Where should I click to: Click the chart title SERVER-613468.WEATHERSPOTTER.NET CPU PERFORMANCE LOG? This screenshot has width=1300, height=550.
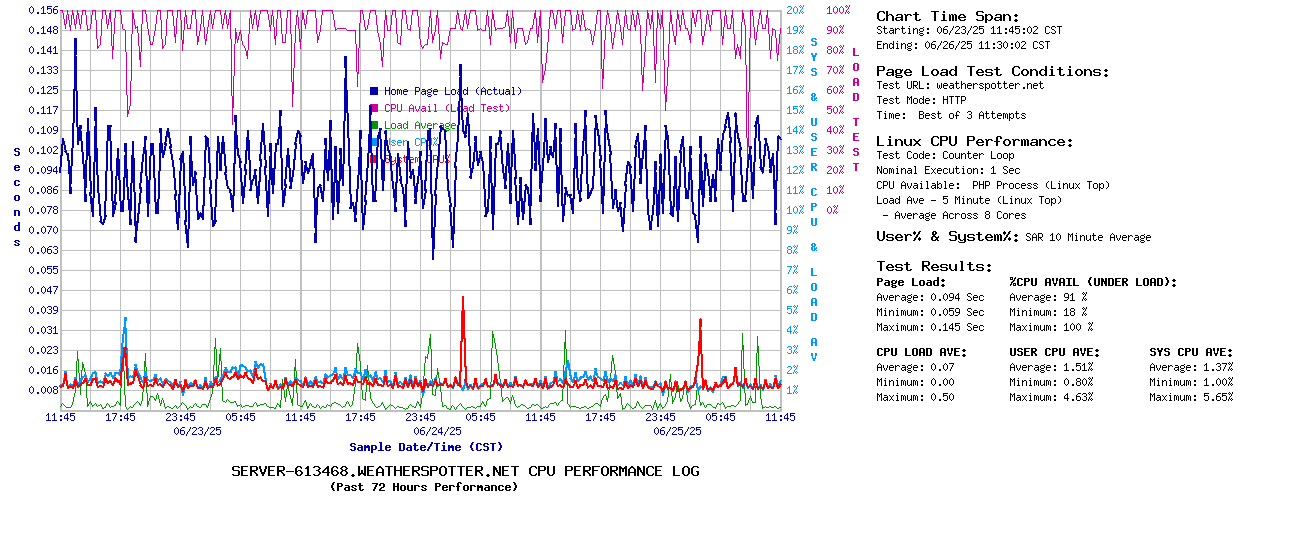click(x=465, y=471)
